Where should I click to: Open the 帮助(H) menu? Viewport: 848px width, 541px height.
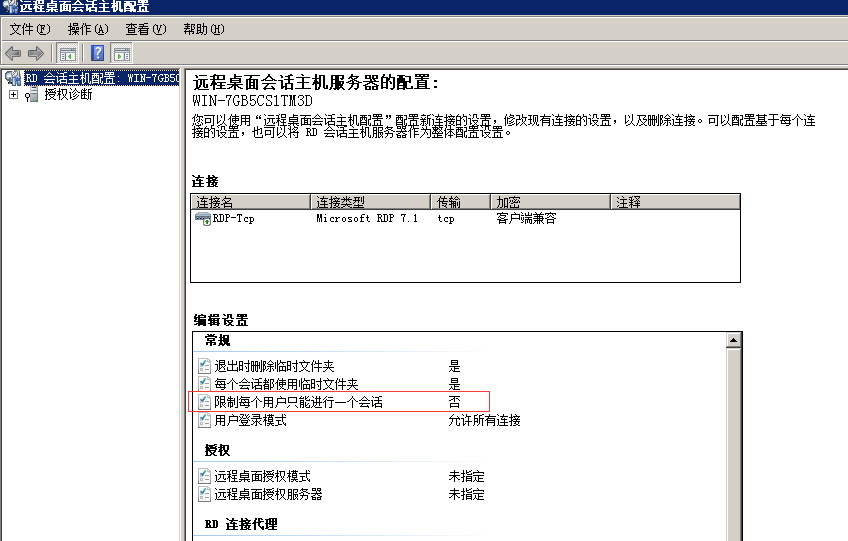[x=203, y=29]
